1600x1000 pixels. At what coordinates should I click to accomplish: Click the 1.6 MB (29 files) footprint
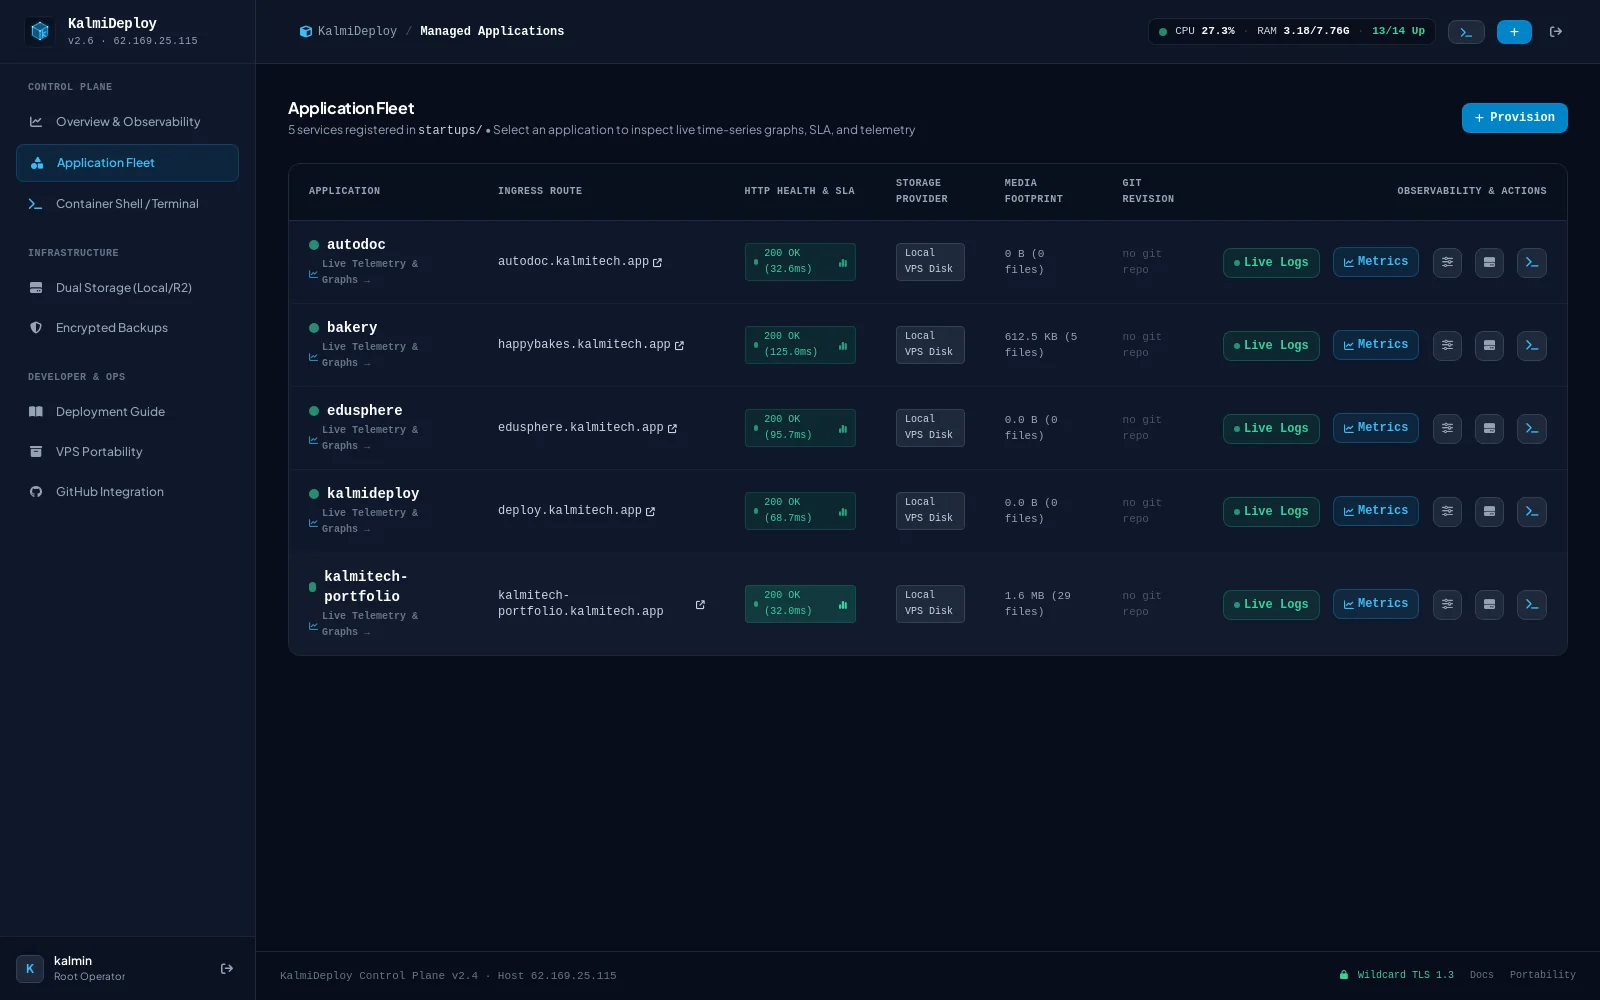click(1038, 604)
